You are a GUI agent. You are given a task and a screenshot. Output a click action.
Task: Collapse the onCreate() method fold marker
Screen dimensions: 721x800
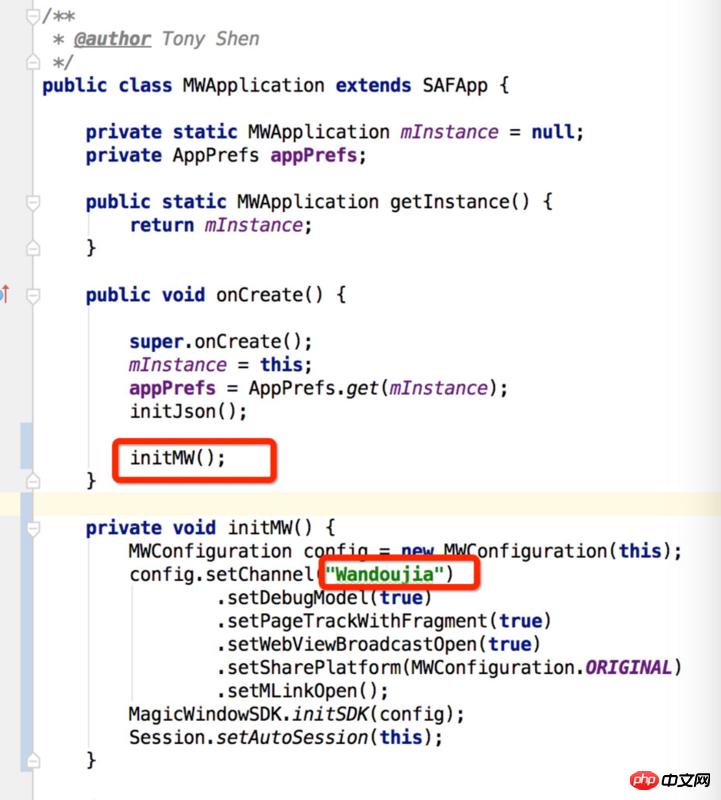tap(33, 295)
